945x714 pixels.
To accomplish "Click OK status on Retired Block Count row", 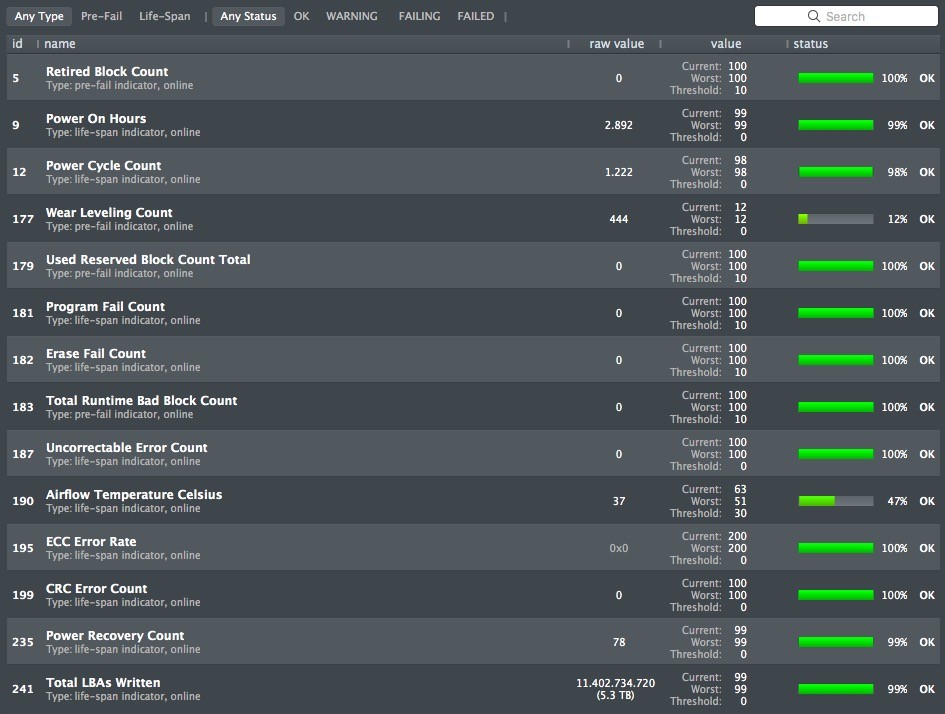I will (x=927, y=78).
